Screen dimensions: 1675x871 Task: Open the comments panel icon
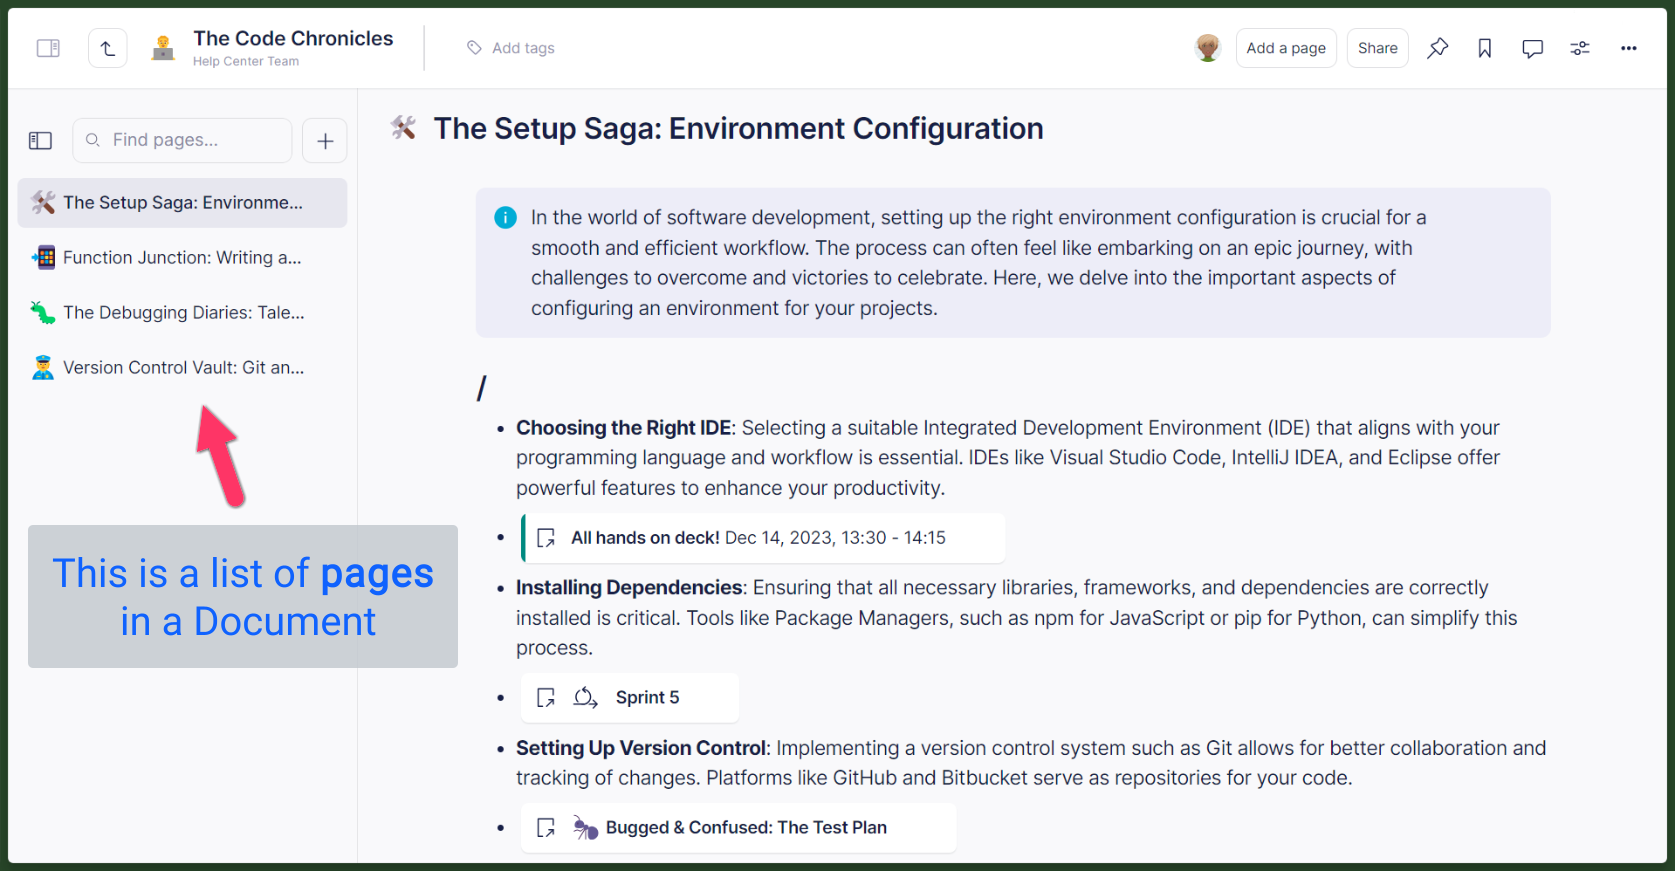coord(1532,48)
